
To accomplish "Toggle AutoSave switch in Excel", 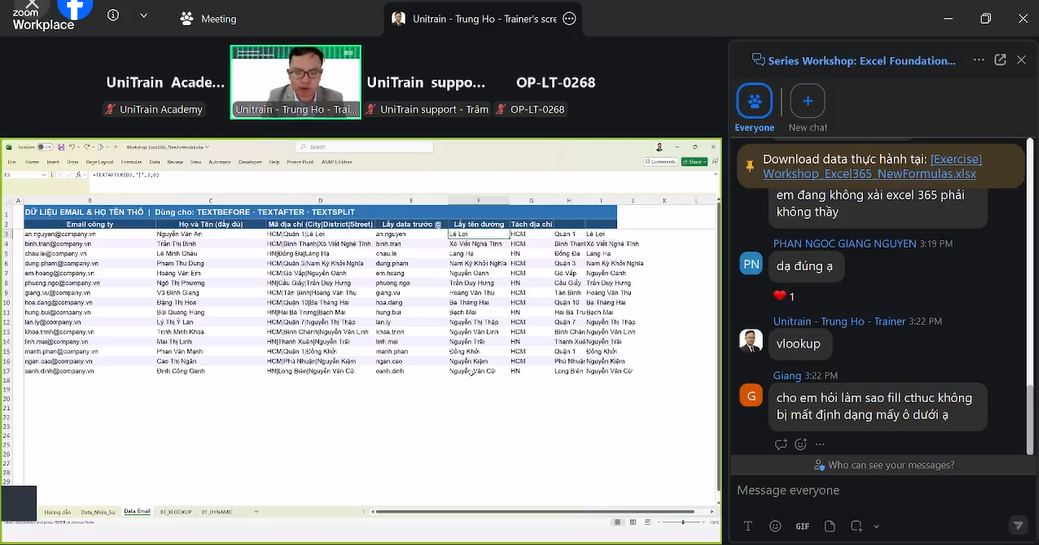I will 44,147.
